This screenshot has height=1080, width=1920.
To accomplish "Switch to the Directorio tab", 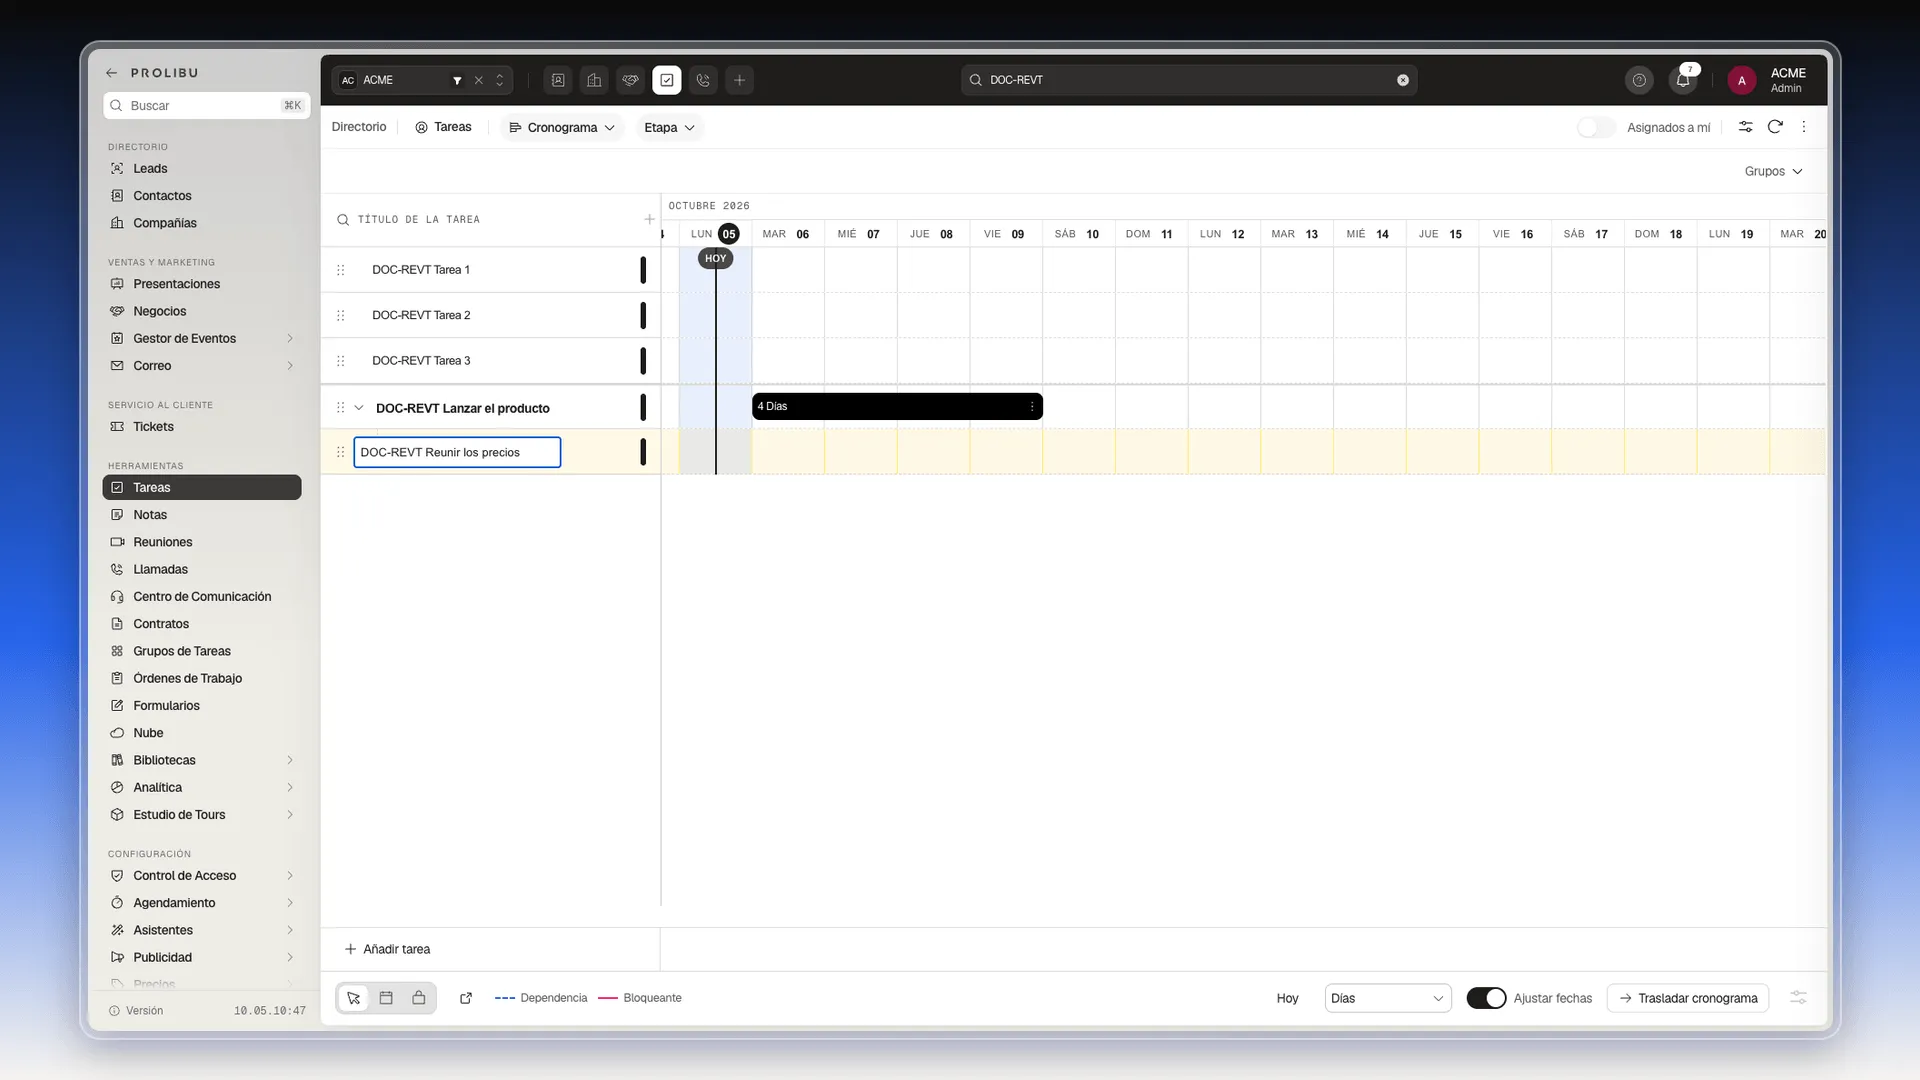I will coord(359,127).
